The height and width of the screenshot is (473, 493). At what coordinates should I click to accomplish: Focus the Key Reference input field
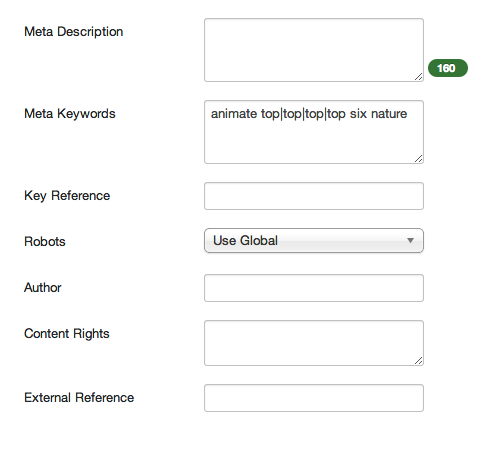(x=314, y=196)
